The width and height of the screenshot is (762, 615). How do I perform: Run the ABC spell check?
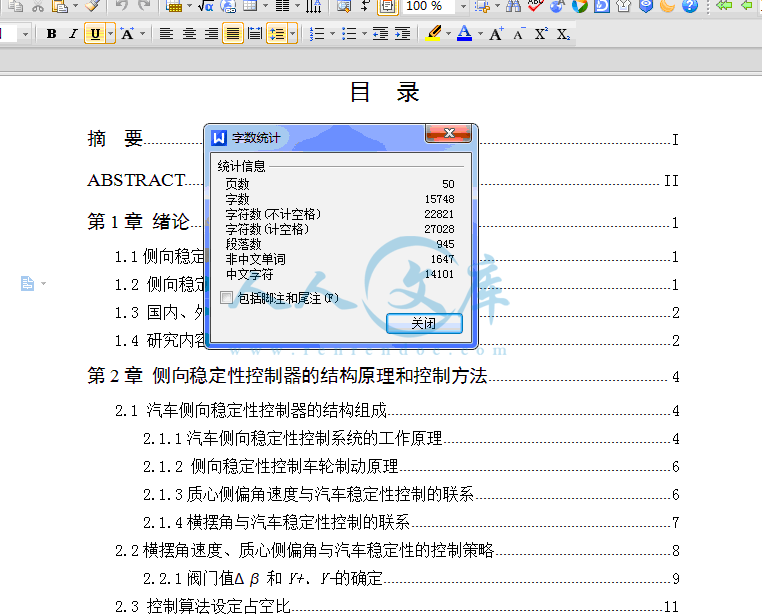(x=536, y=6)
